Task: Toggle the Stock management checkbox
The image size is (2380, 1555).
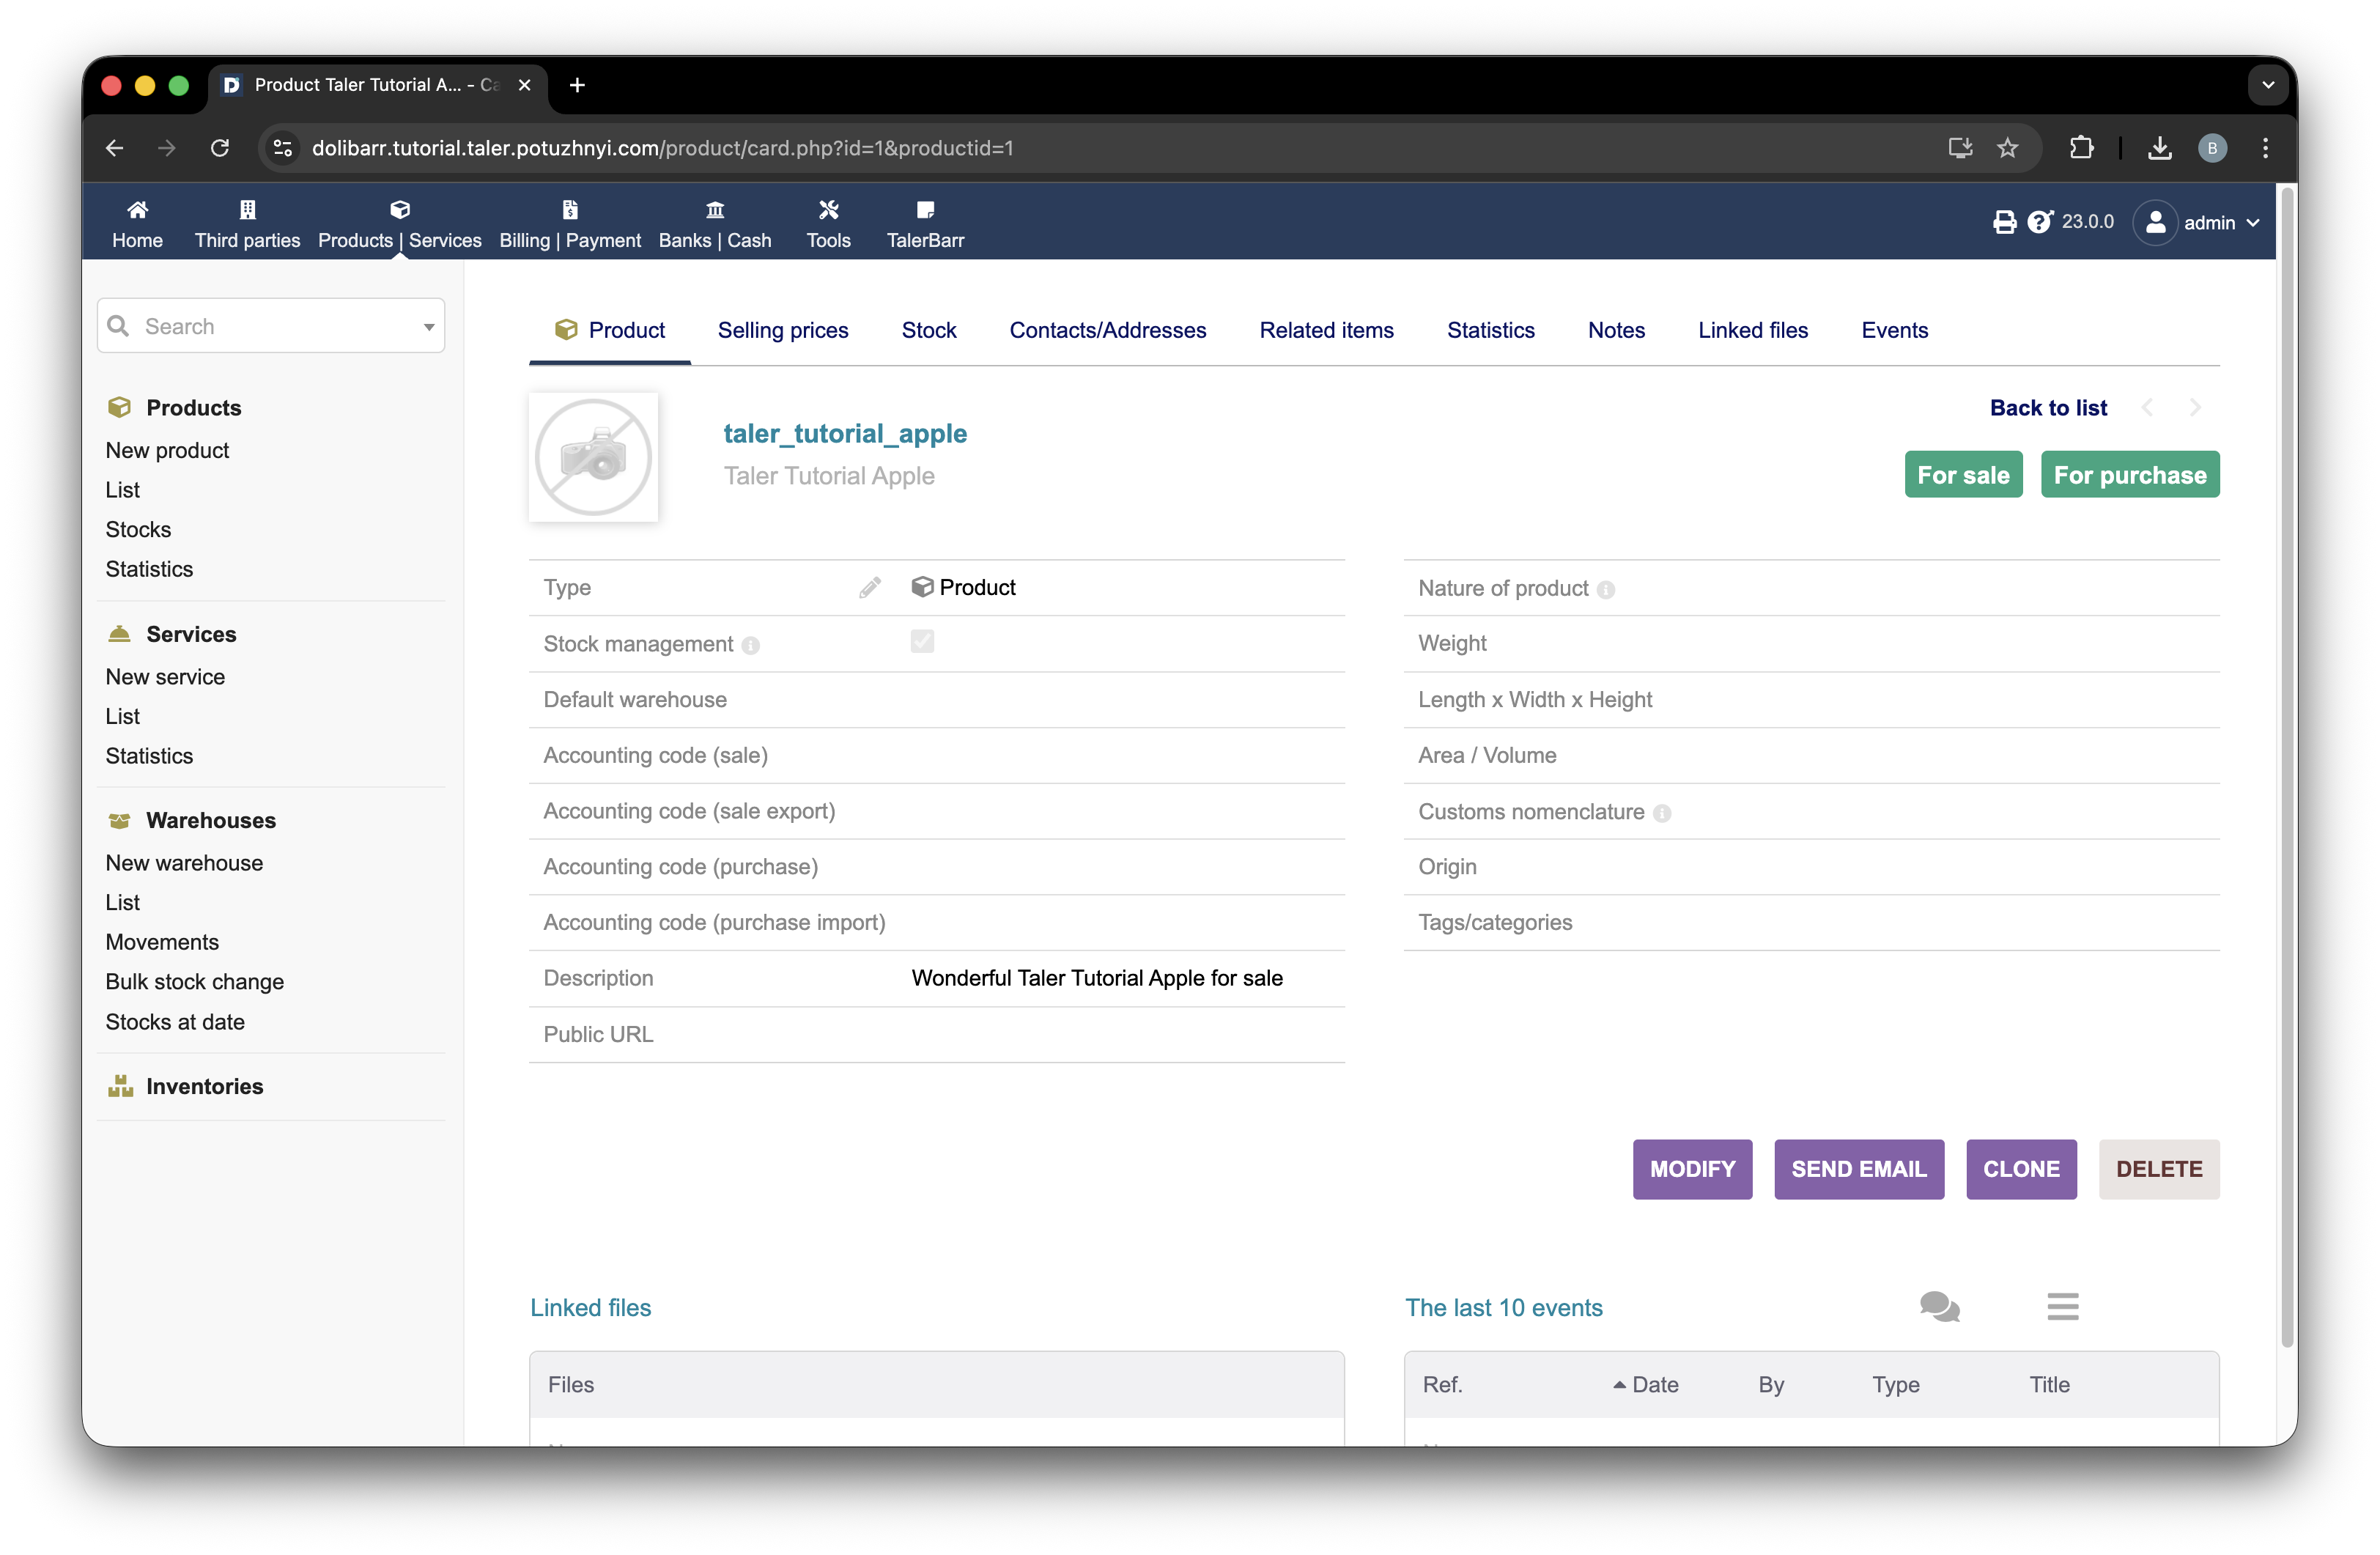Action: [922, 641]
